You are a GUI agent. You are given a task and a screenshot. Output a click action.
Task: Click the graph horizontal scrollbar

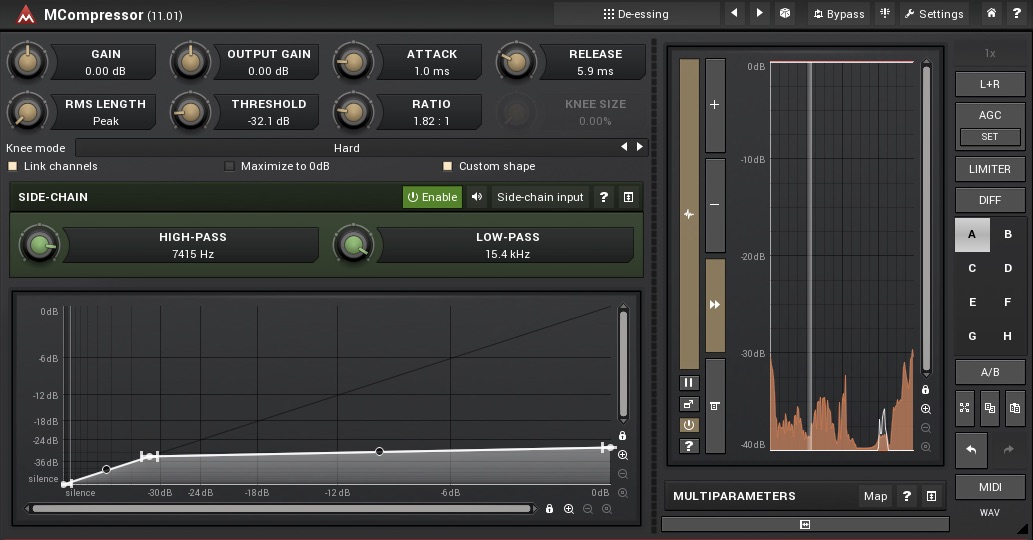point(281,508)
